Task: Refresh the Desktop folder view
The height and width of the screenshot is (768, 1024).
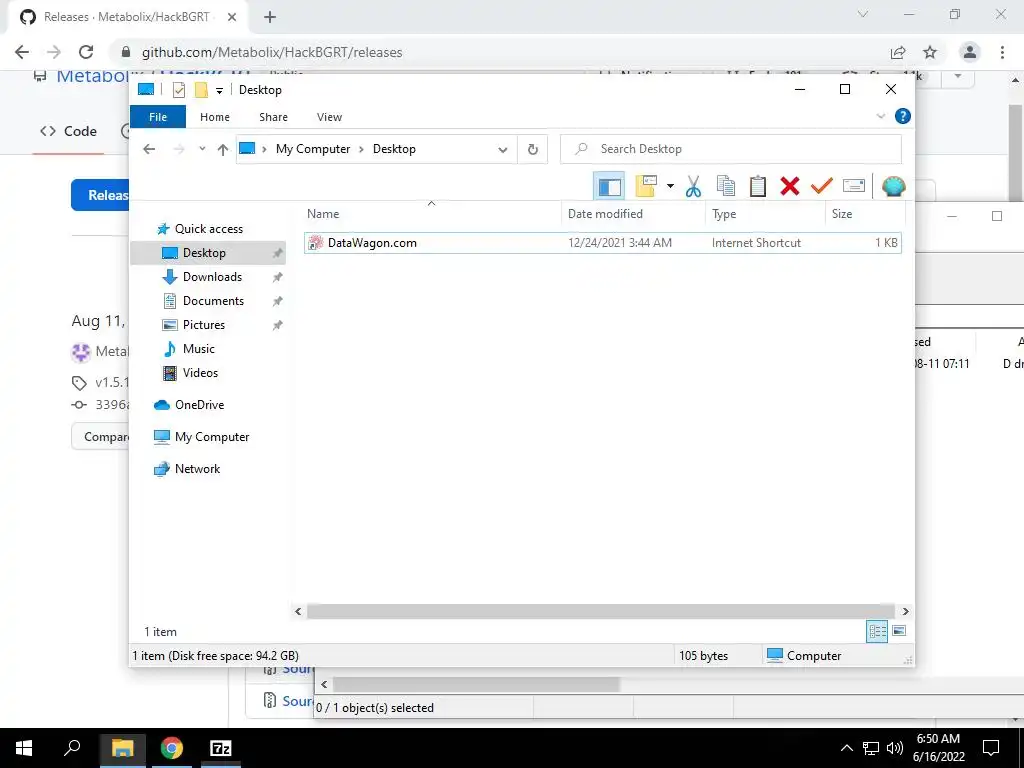Action: tap(533, 150)
